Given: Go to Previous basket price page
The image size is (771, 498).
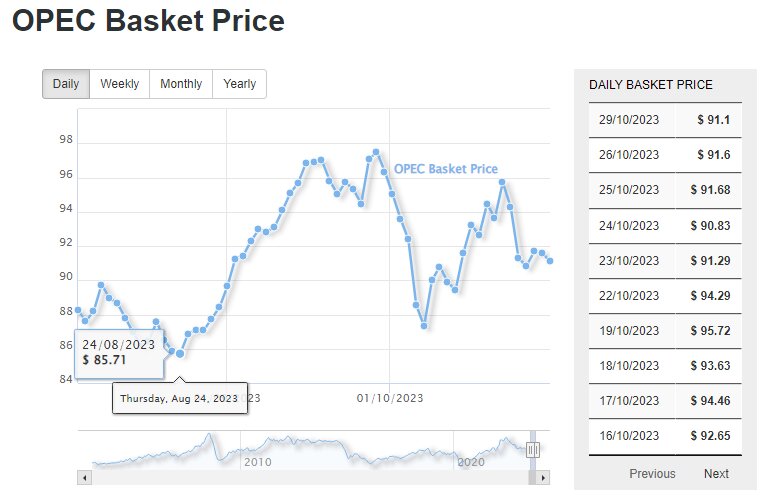Looking at the screenshot, I should pos(652,473).
